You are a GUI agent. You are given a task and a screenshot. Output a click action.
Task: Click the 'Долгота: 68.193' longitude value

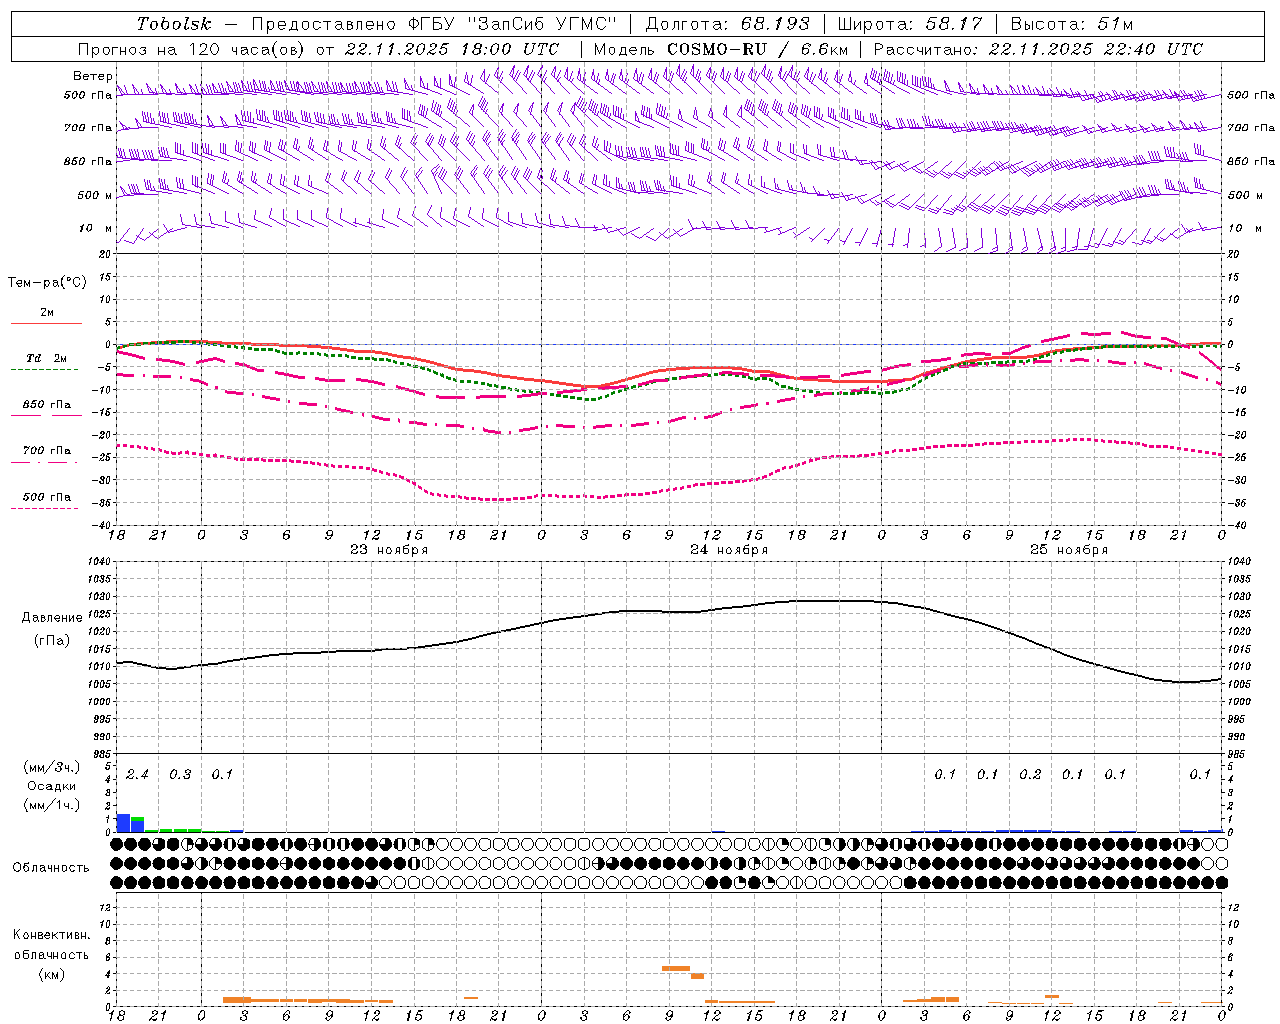(727, 24)
